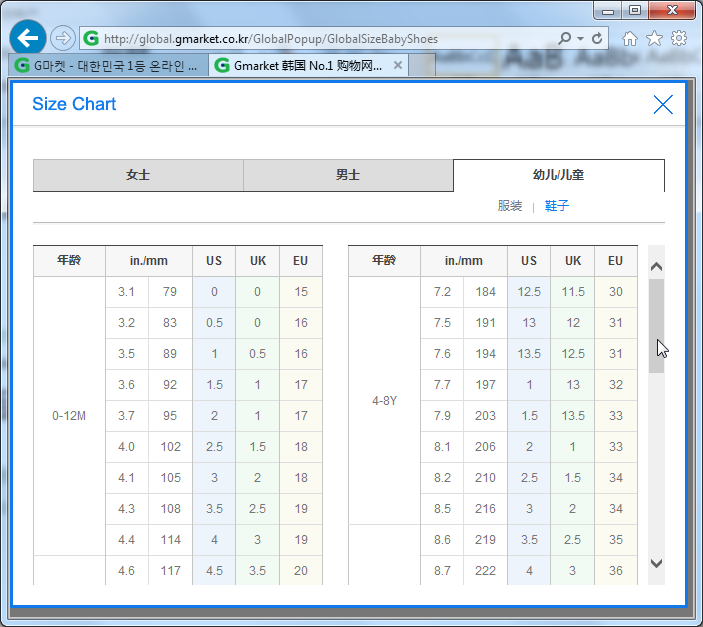Open the browser home page icon
Image resolution: width=703 pixels, height=627 pixels.
click(x=630, y=39)
